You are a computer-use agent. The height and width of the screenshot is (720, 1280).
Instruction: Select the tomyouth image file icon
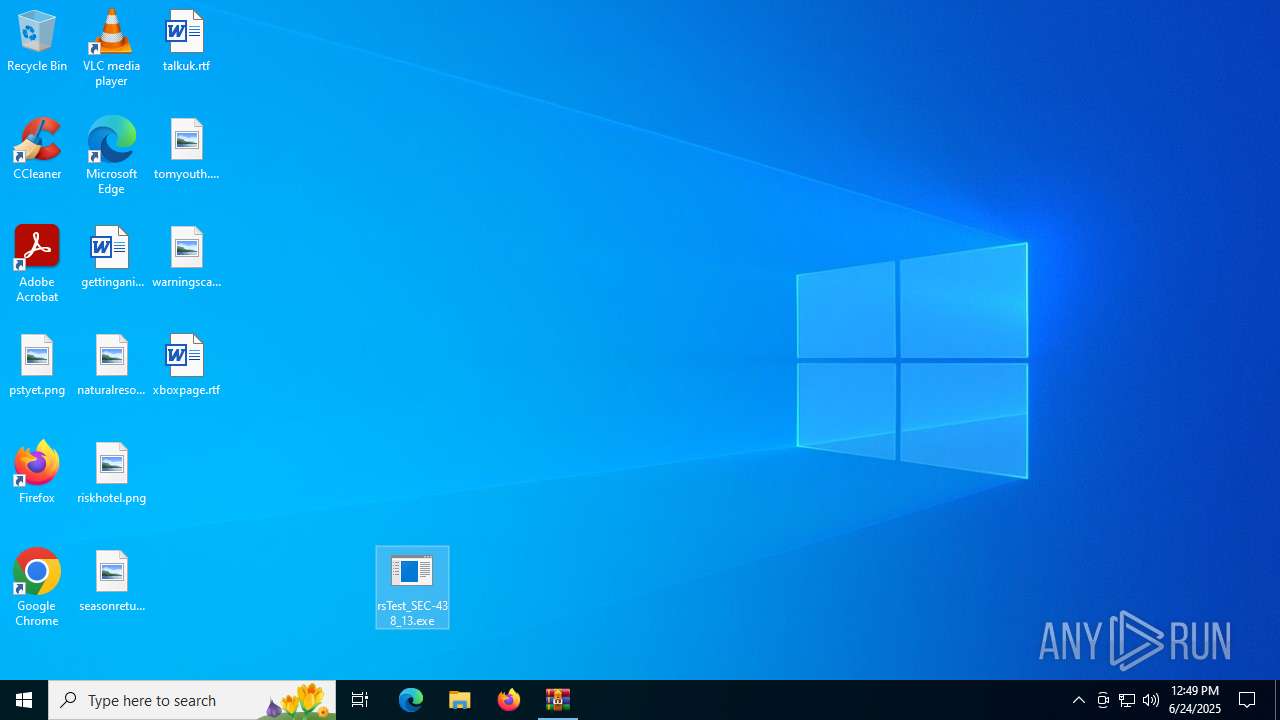click(x=186, y=149)
